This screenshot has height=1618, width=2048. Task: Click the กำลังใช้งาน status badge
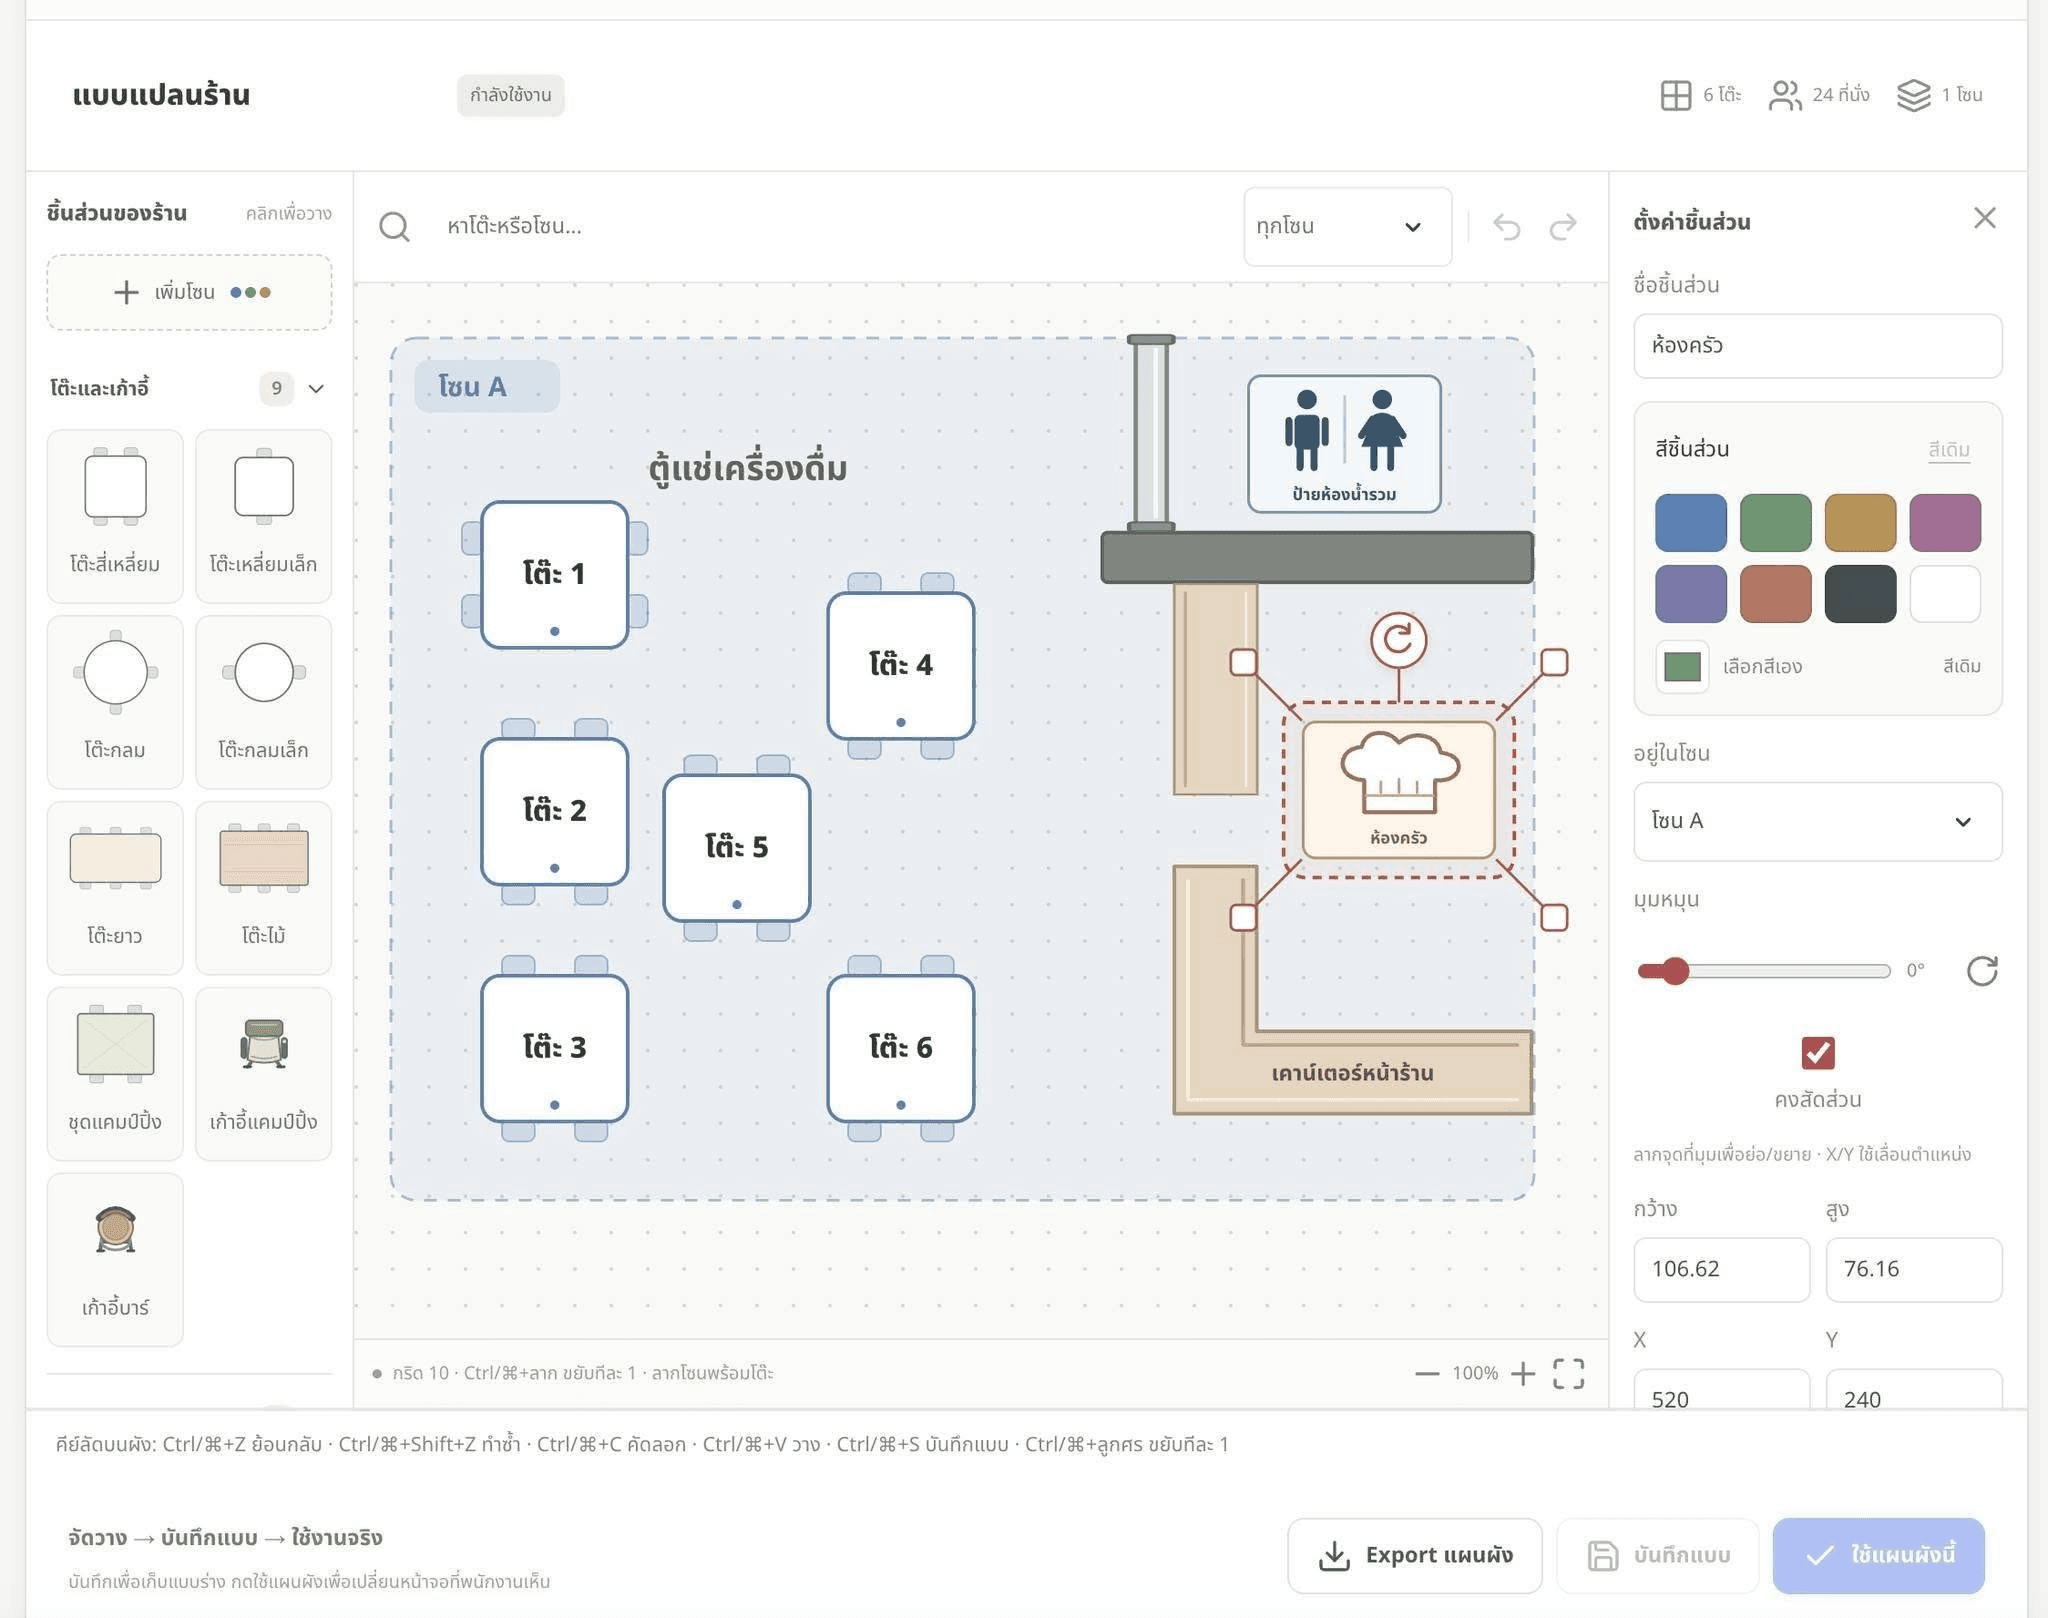(511, 95)
